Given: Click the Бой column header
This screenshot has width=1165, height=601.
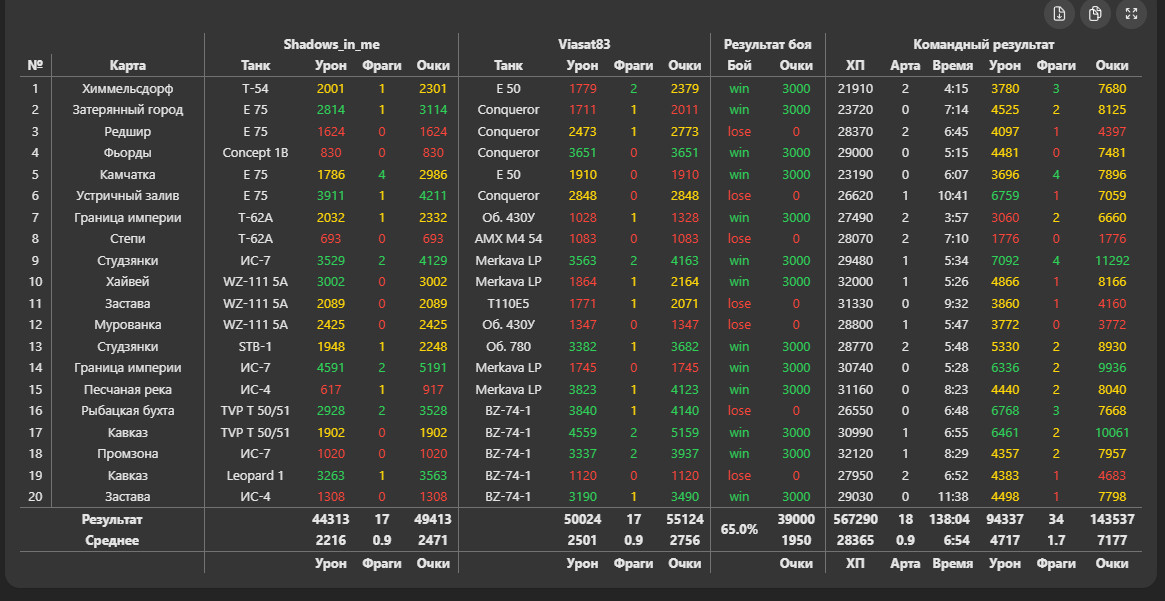Looking at the screenshot, I should 739,66.
